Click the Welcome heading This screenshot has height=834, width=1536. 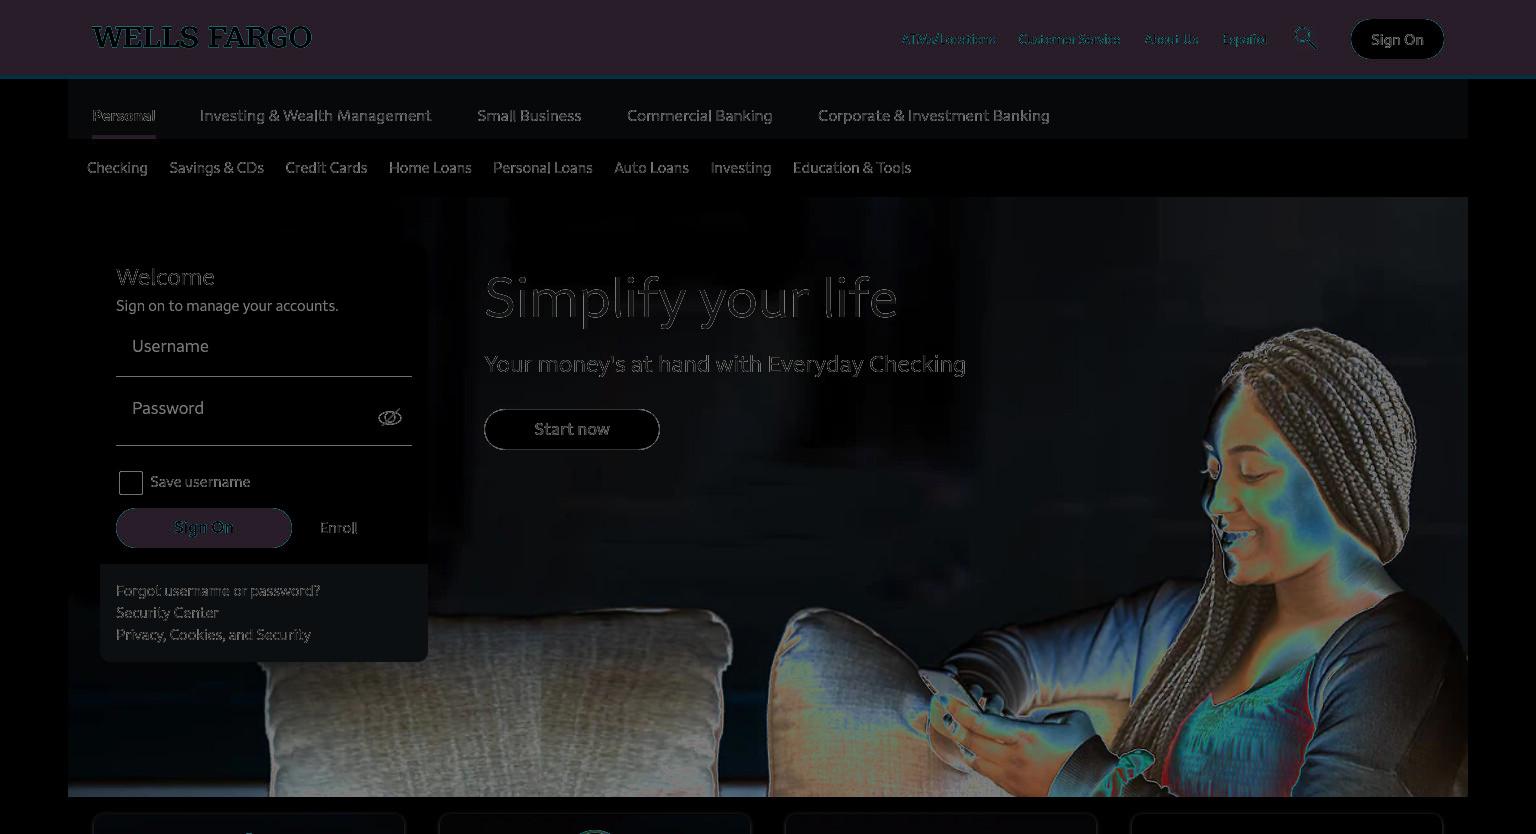point(165,277)
